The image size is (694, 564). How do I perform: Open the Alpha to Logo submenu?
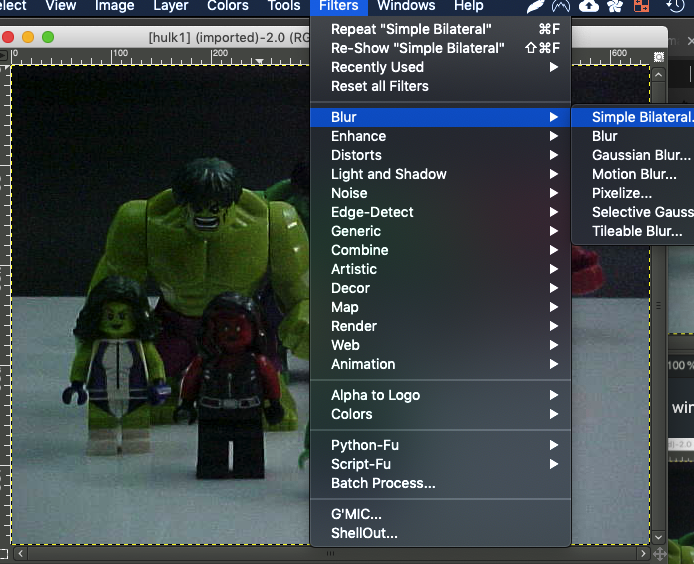[x=440, y=395]
